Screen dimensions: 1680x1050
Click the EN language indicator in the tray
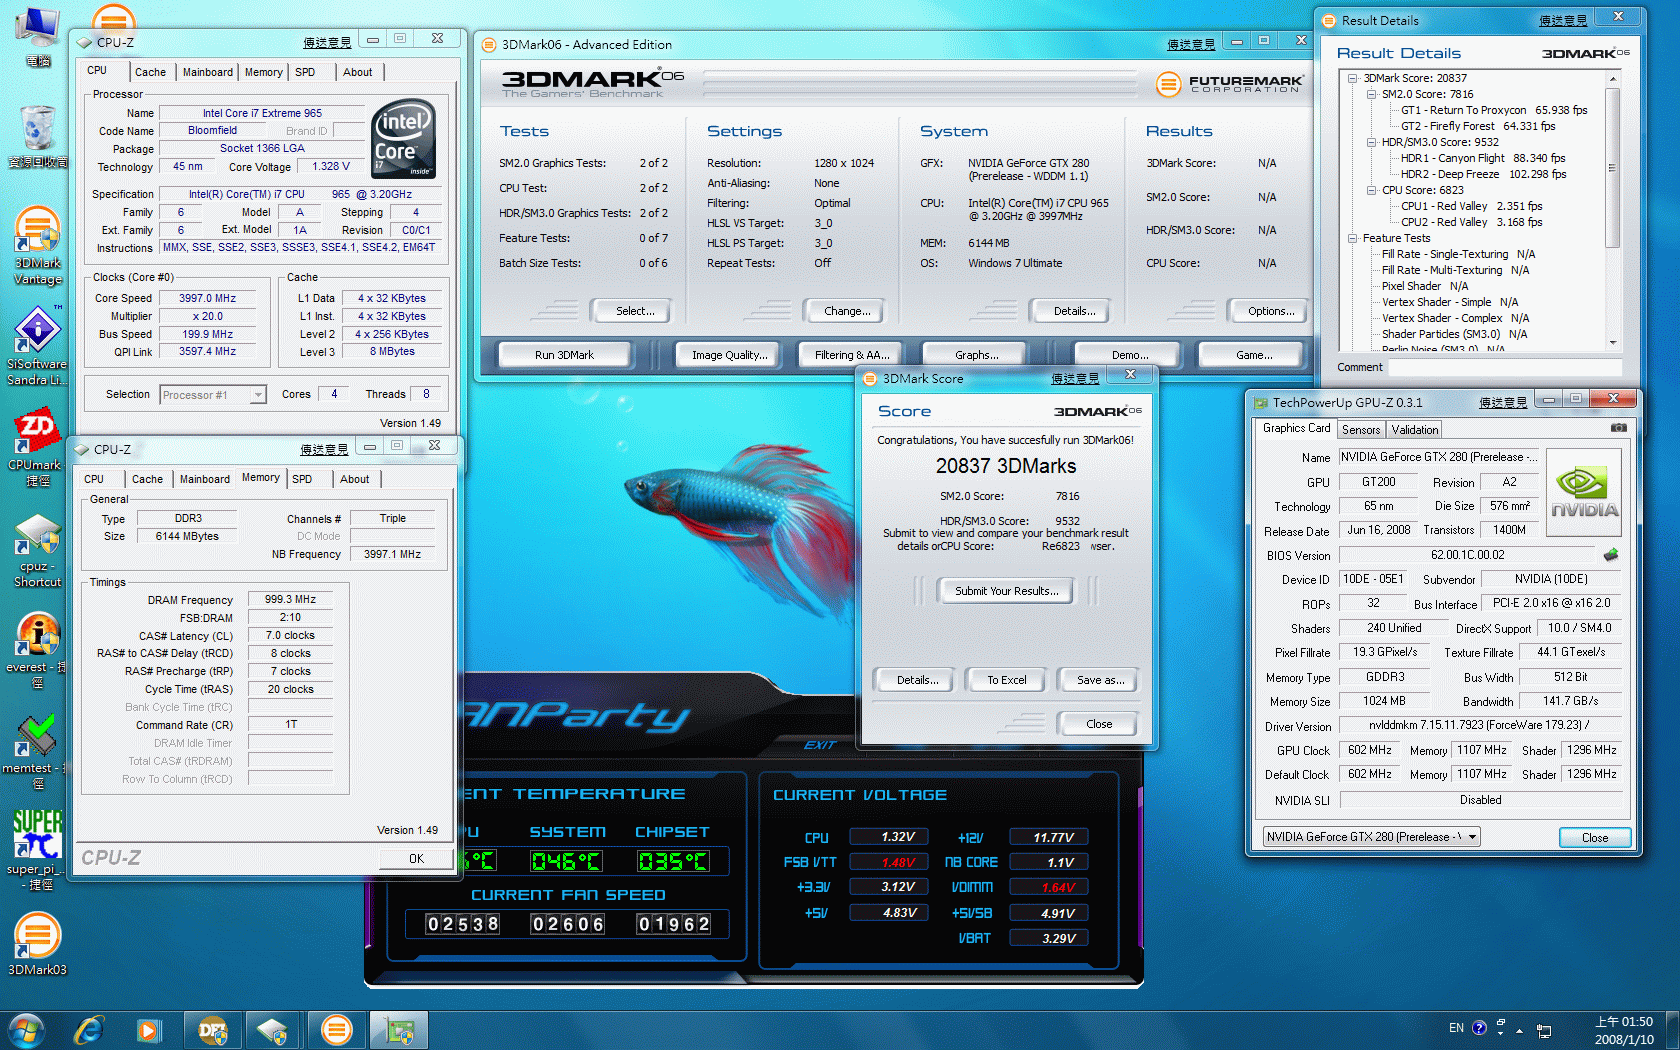[x=1456, y=1028]
